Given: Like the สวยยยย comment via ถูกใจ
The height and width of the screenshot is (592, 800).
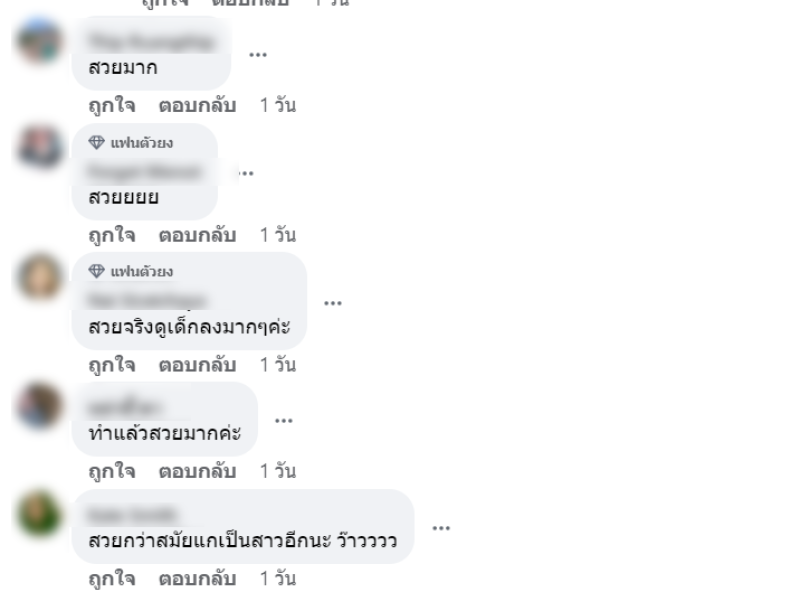Looking at the screenshot, I should coord(112,235).
